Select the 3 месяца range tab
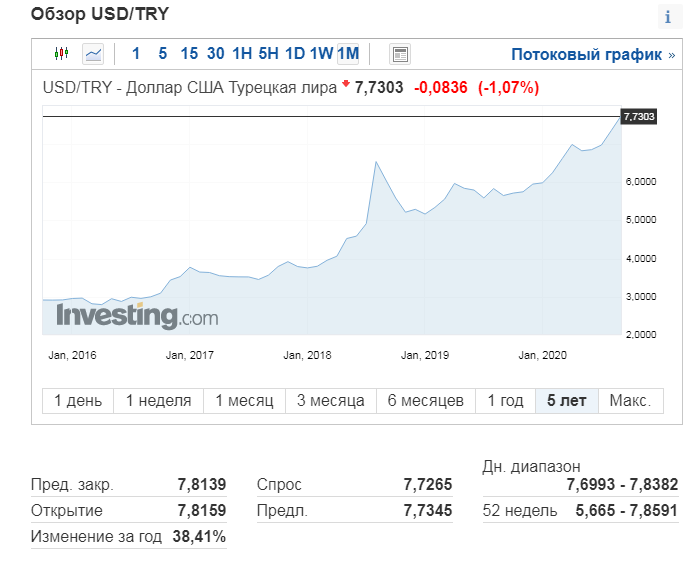The image size is (691, 577). coord(331,401)
